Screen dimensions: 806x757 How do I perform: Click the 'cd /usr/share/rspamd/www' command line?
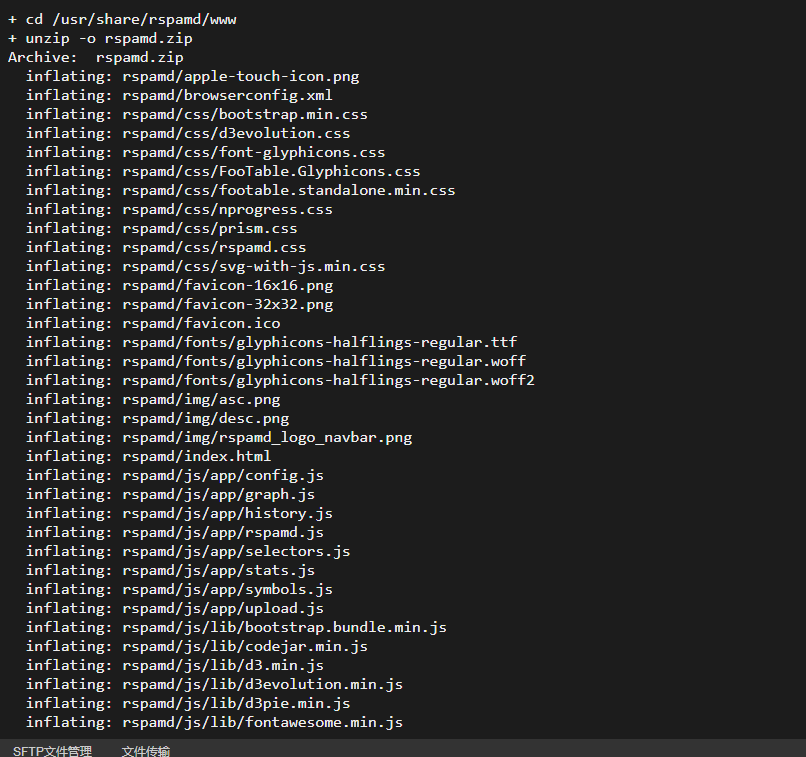pos(122,20)
